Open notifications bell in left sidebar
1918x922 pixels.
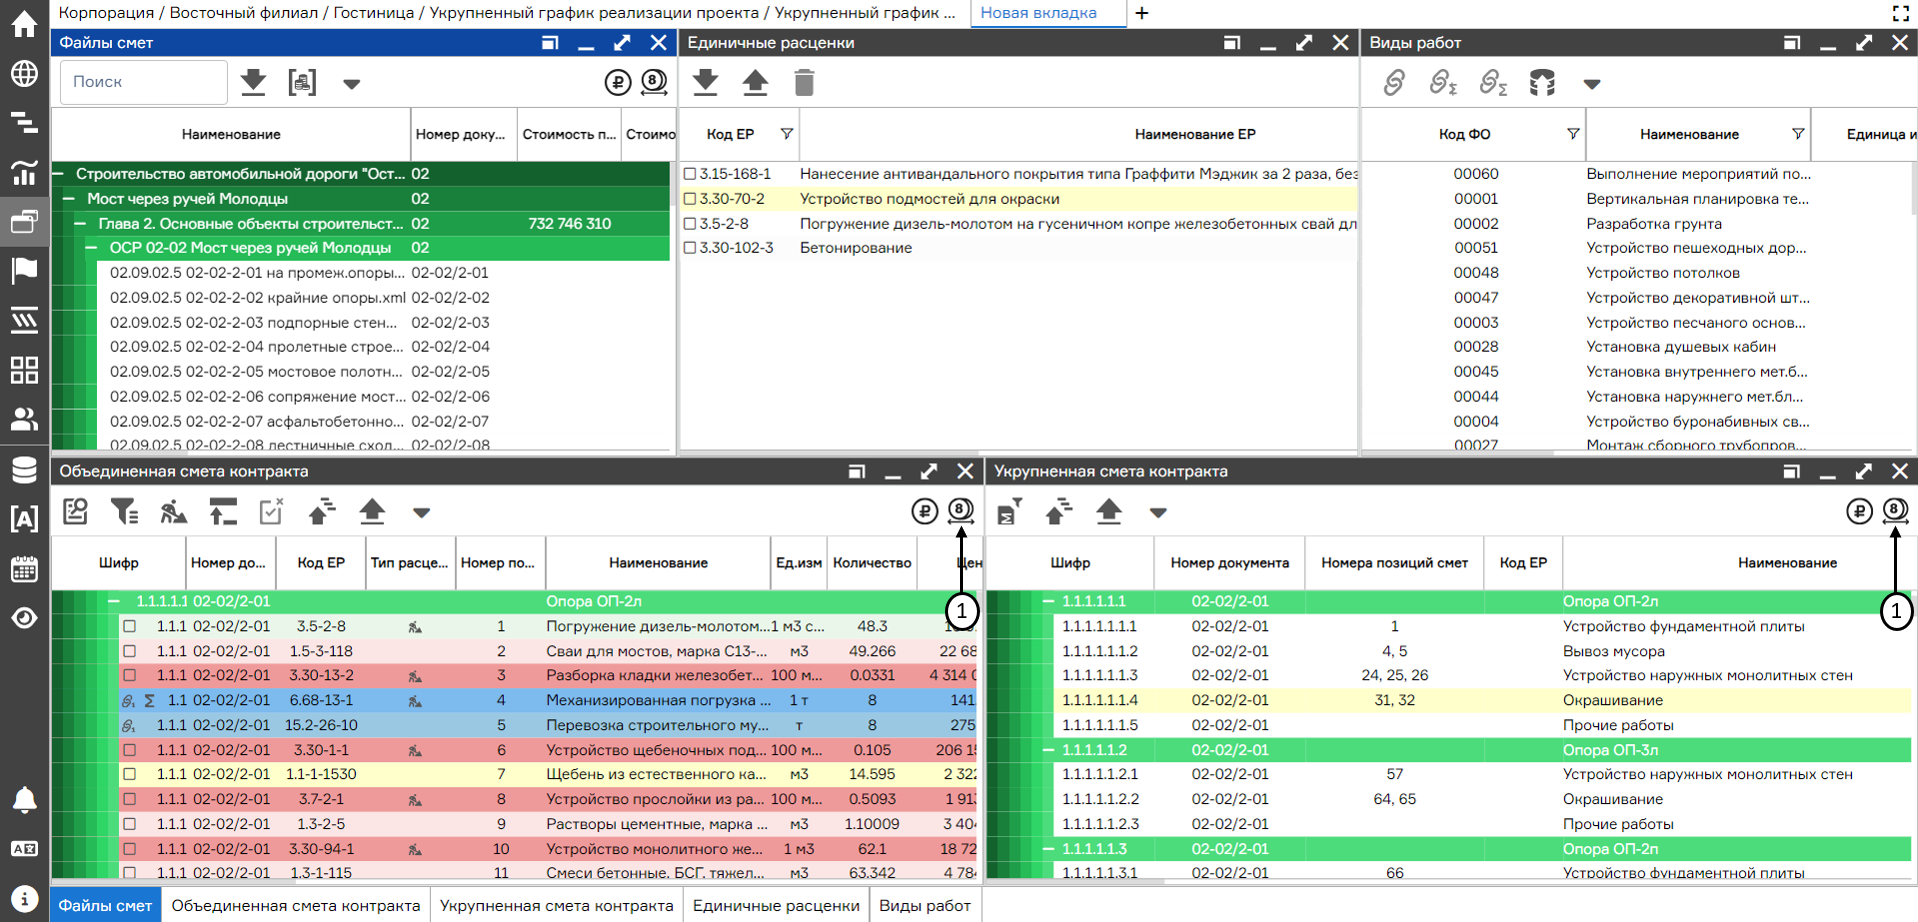(24, 800)
